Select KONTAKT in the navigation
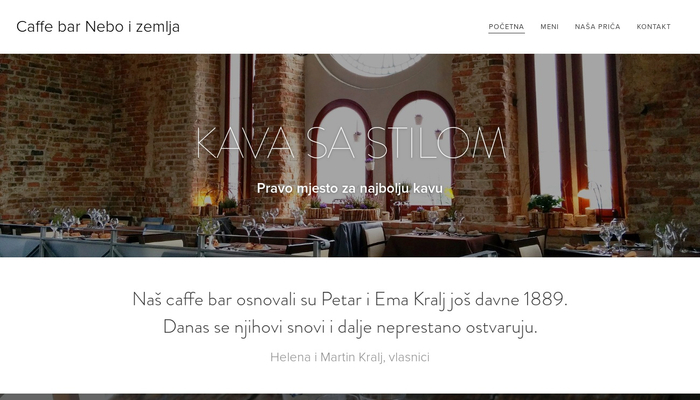The width and height of the screenshot is (700, 400). (x=654, y=27)
